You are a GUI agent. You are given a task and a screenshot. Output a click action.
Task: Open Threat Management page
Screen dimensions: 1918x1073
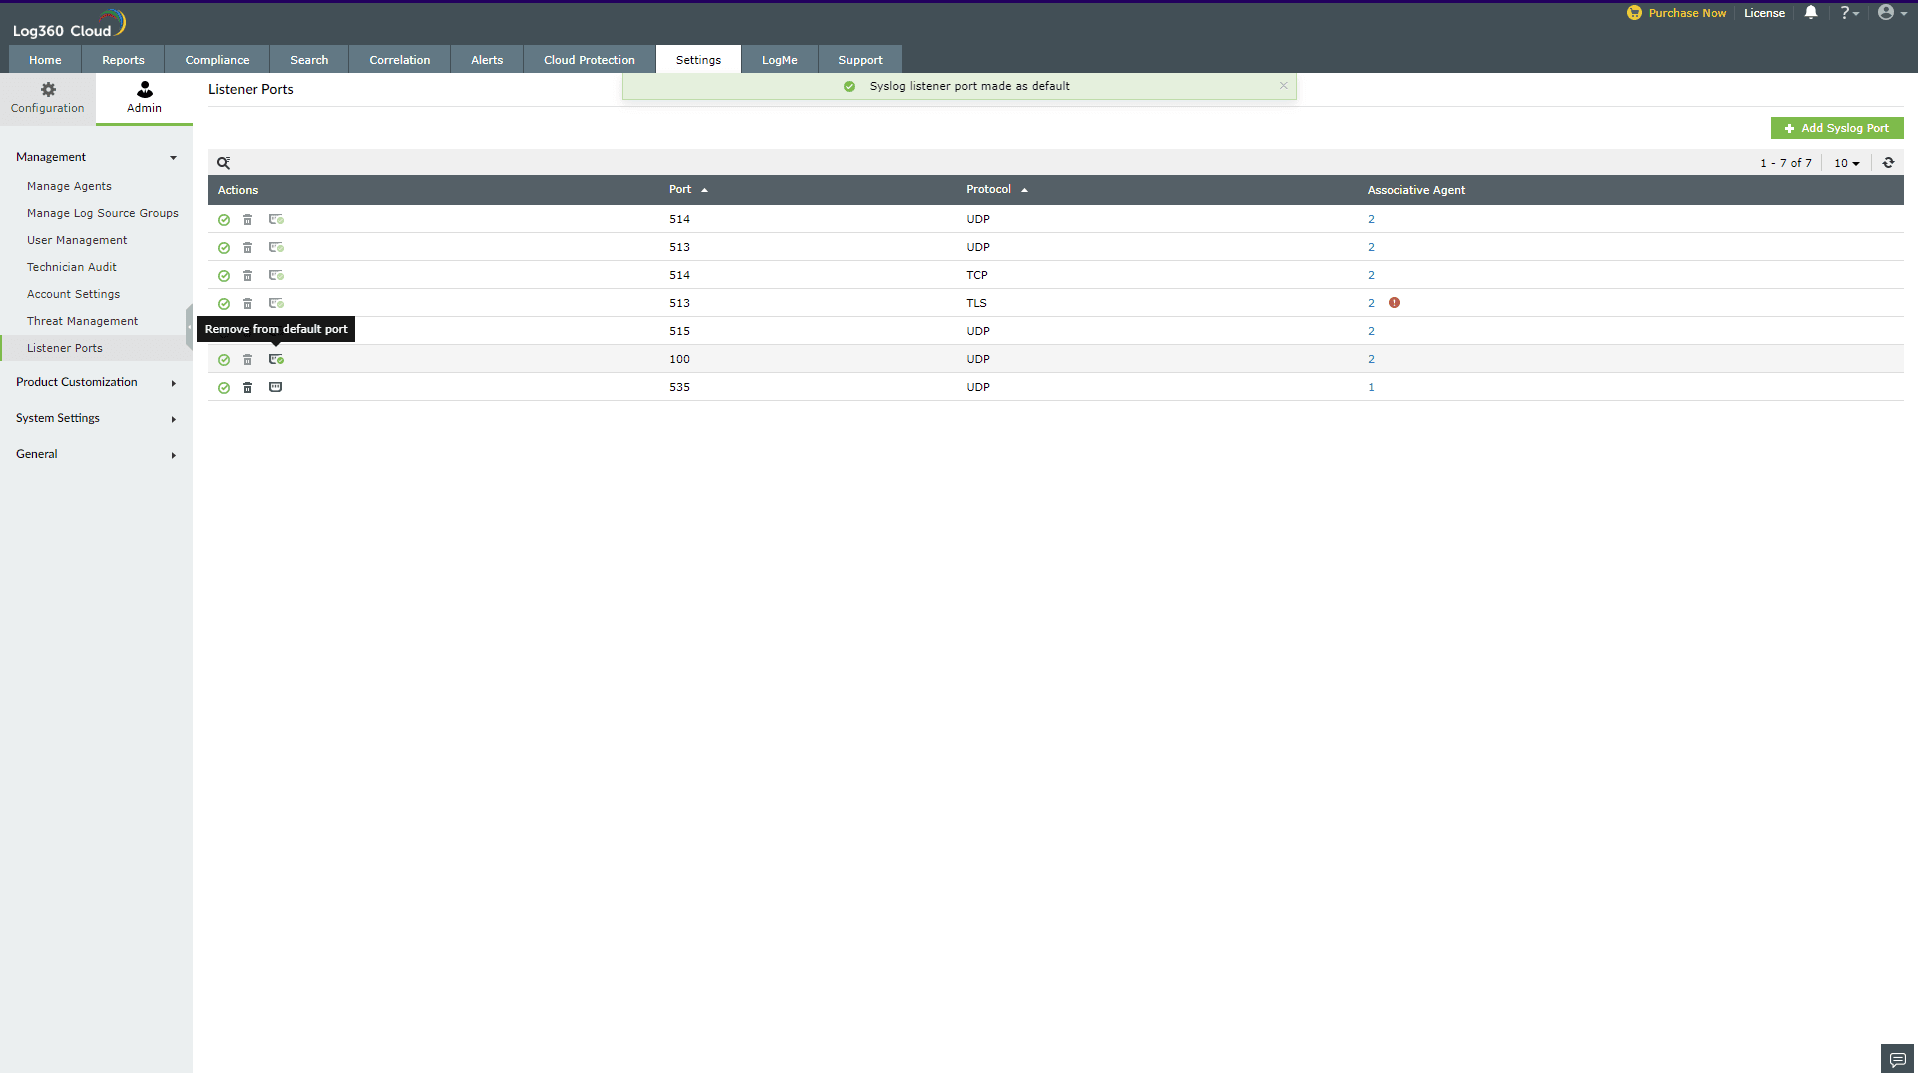tap(82, 321)
